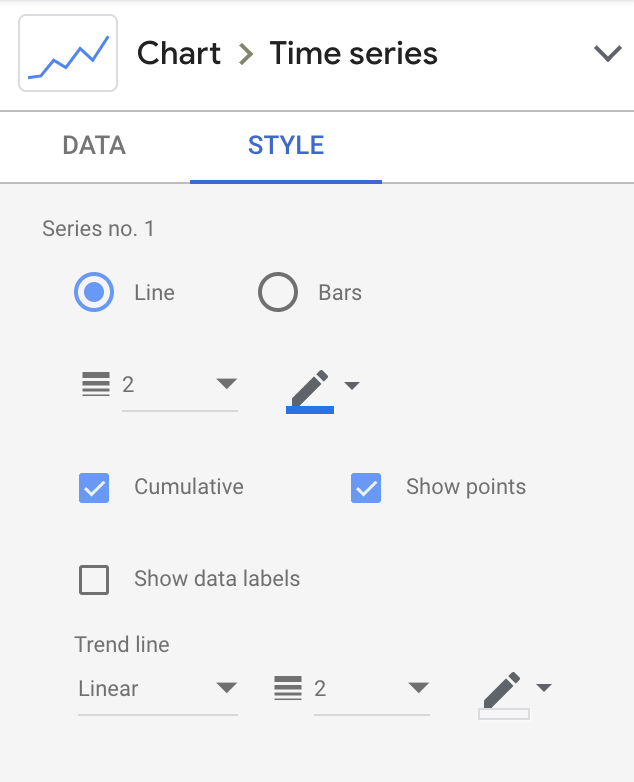Switch to the STYLE tab
634x782 pixels.
tap(286, 146)
